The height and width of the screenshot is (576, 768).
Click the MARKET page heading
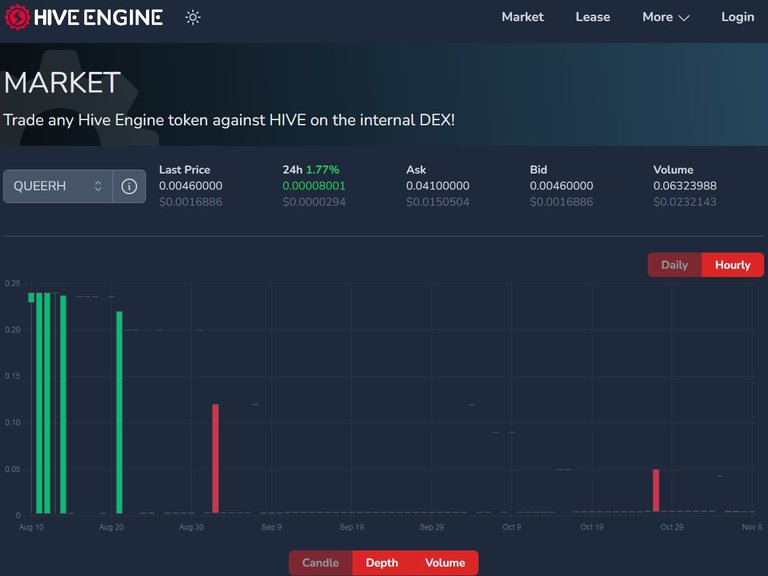pos(62,82)
